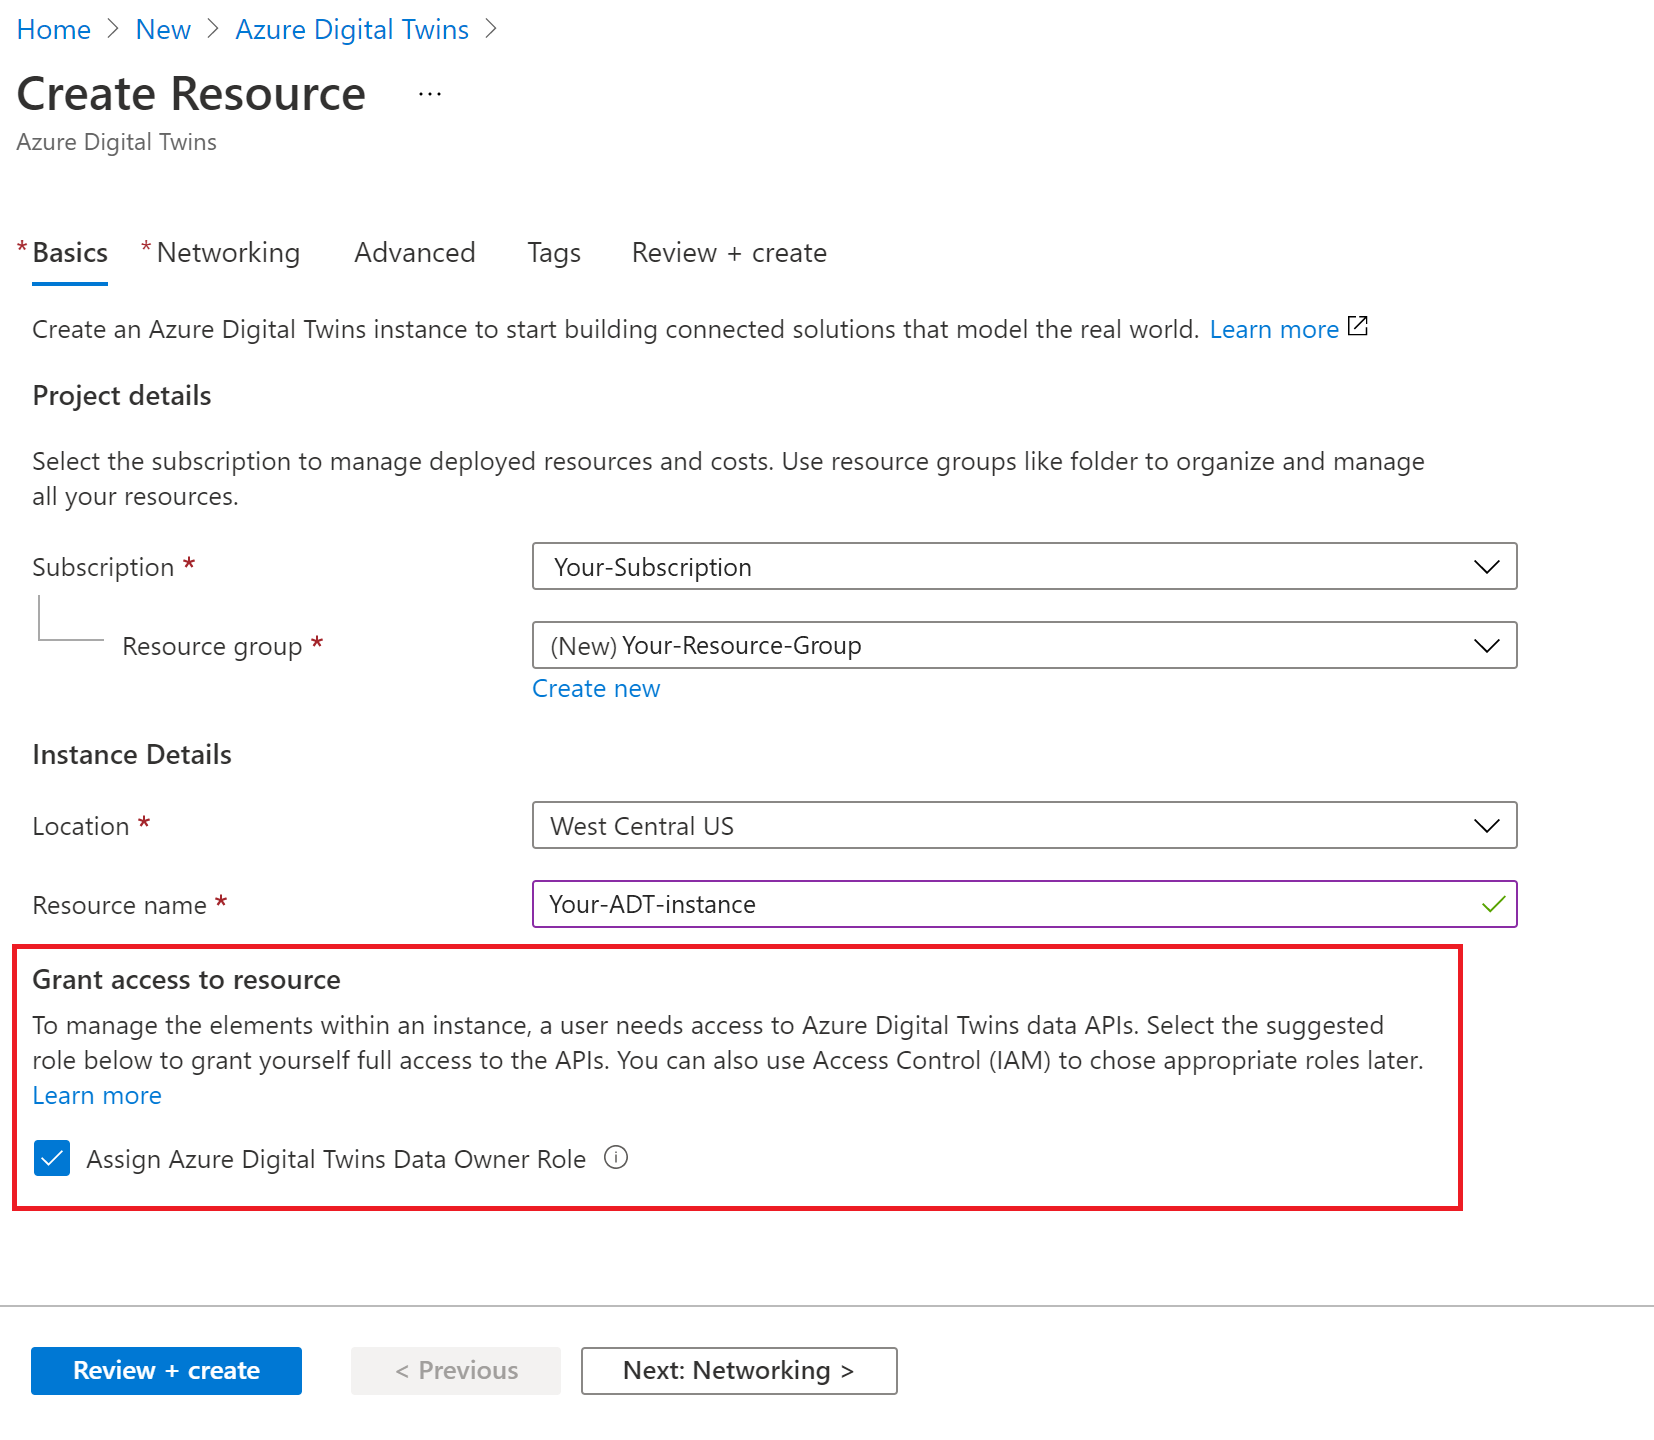Screen dimensions: 1654x1440
Task: Click the Project details heading
Action: (122, 396)
